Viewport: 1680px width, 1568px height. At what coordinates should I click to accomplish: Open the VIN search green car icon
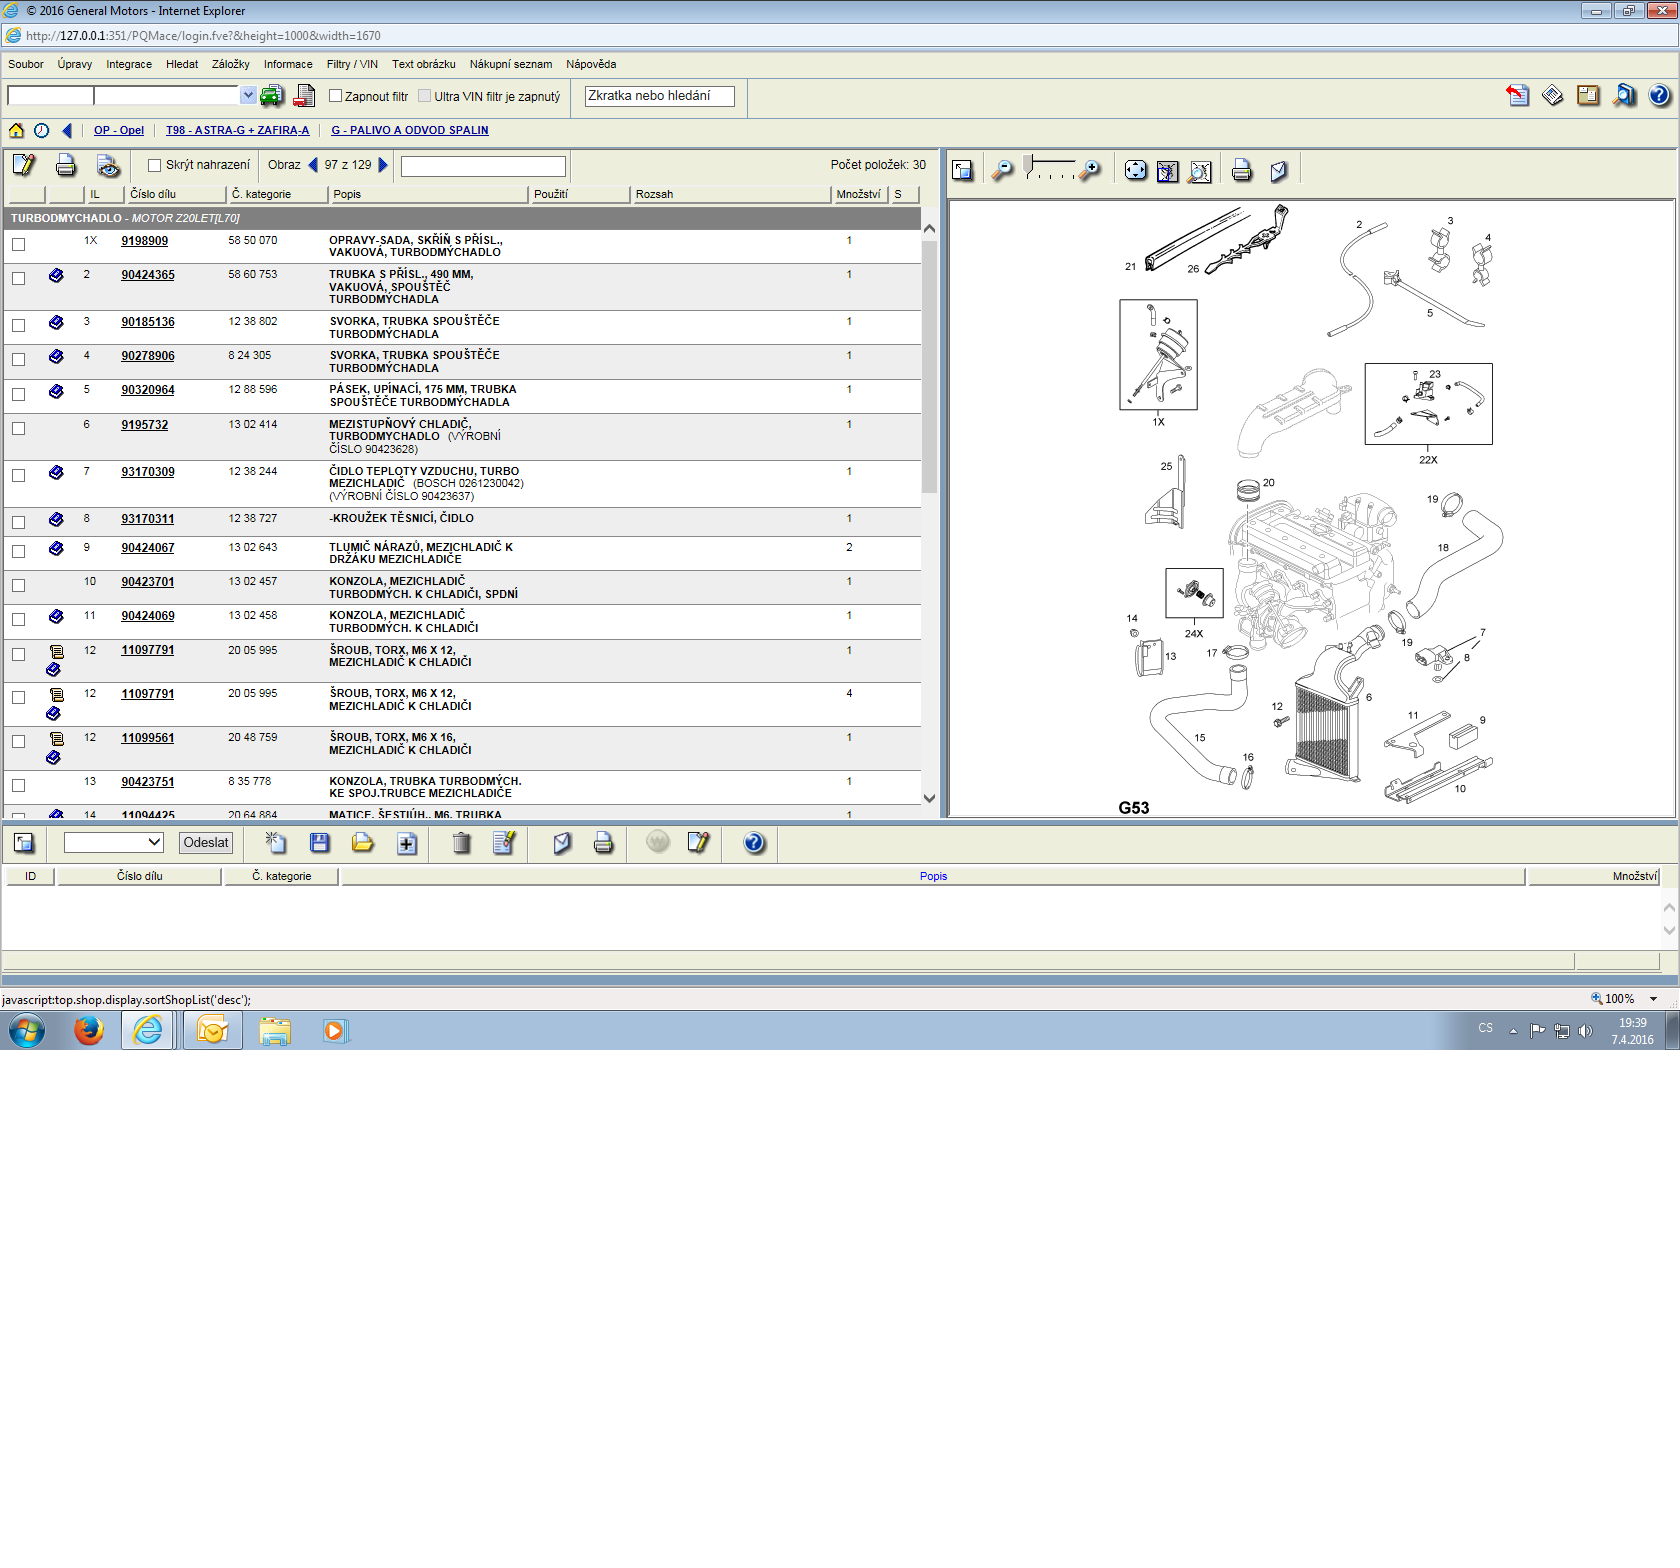pos(271,96)
